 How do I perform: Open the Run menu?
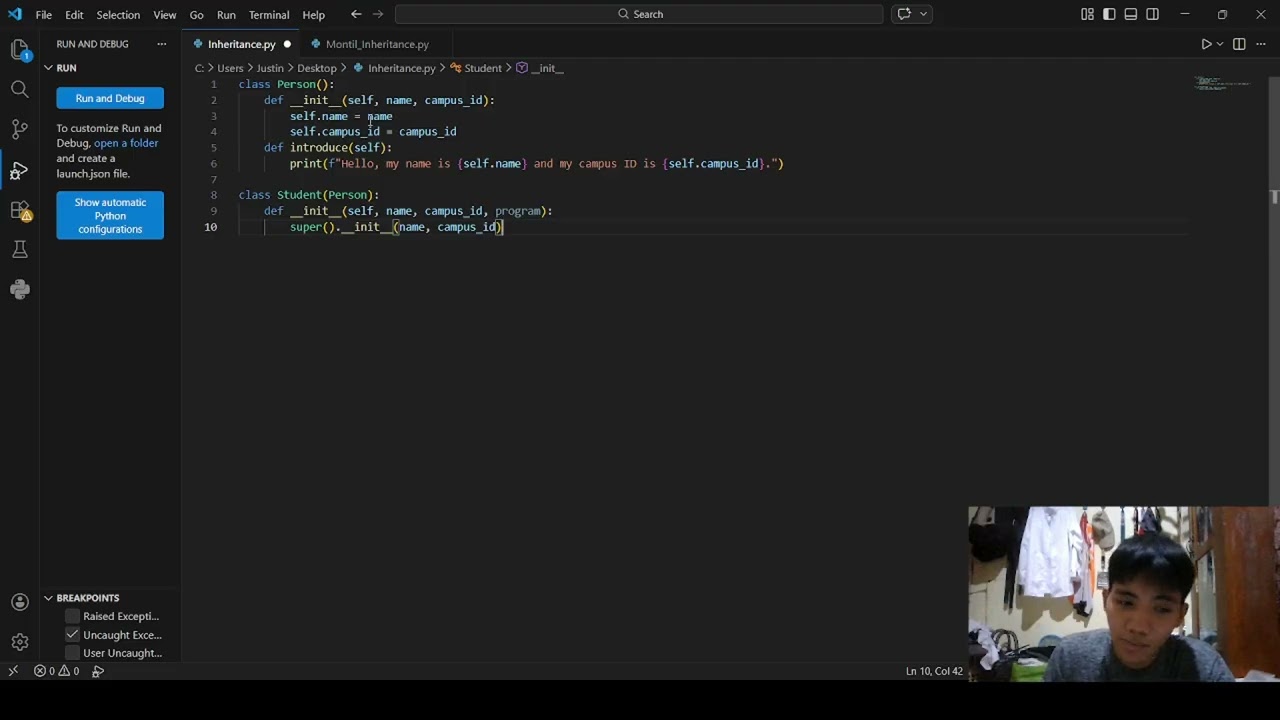pyautogui.click(x=226, y=14)
